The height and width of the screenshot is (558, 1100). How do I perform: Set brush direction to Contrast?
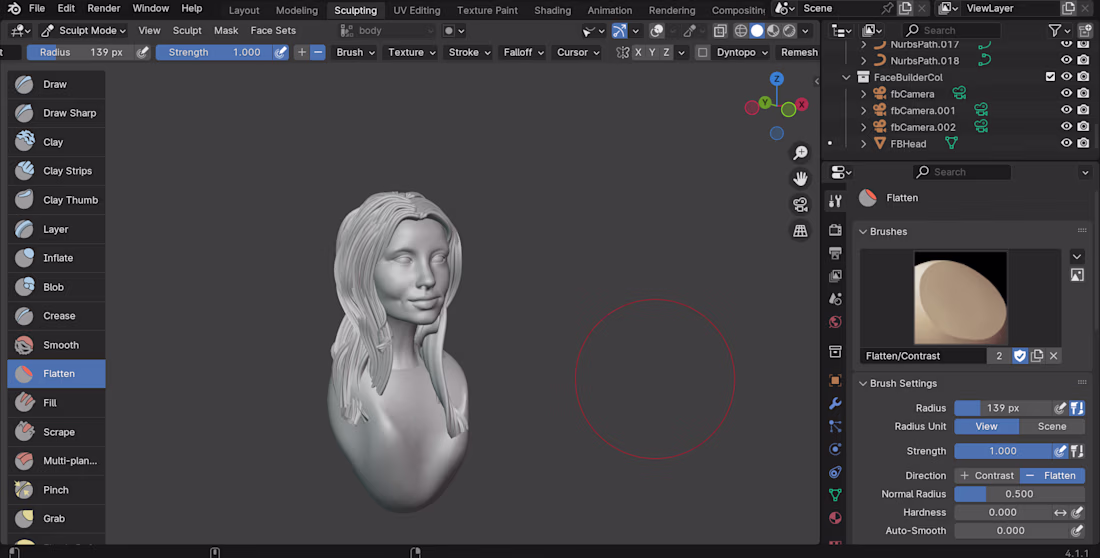[986, 476]
